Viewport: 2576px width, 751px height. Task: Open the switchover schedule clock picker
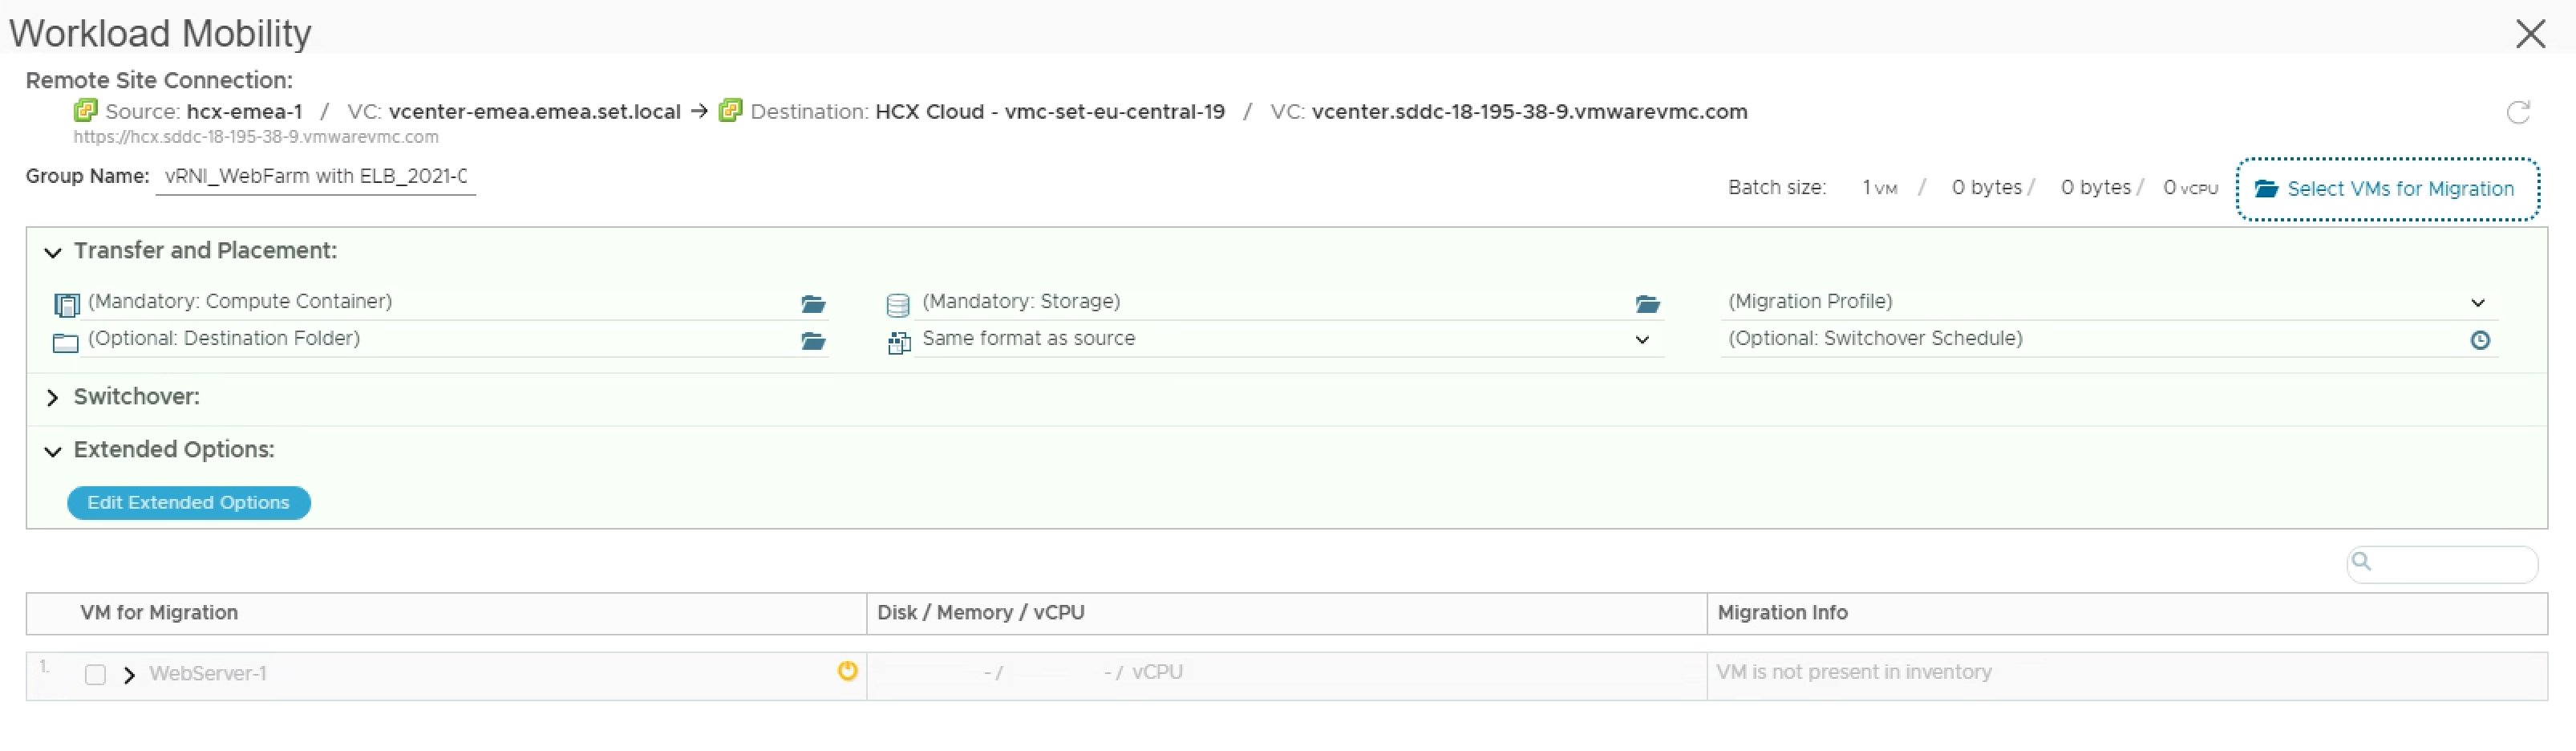tap(2481, 340)
